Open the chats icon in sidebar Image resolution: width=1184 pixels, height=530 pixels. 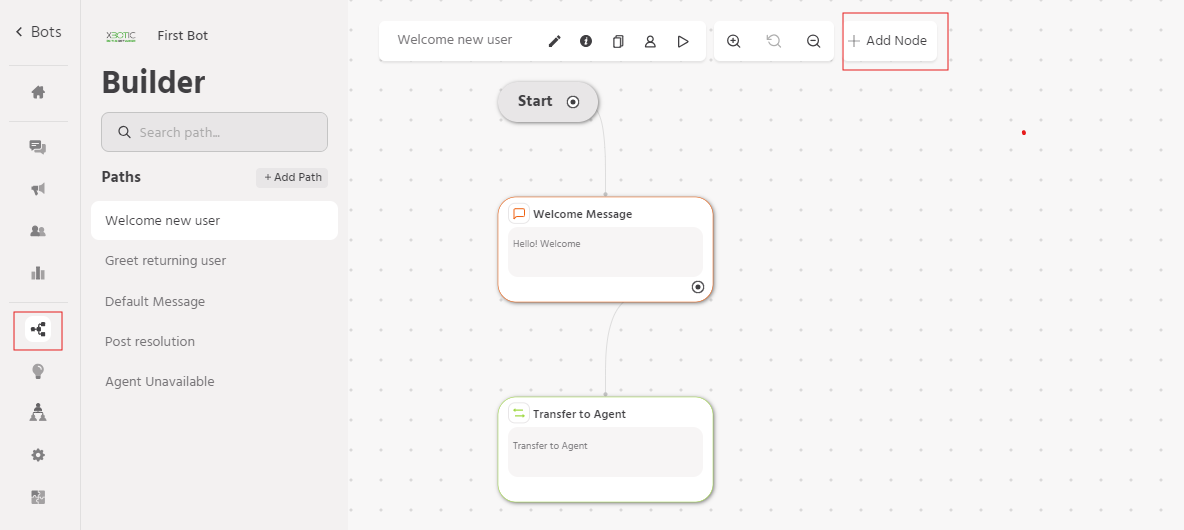pyautogui.click(x=38, y=147)
